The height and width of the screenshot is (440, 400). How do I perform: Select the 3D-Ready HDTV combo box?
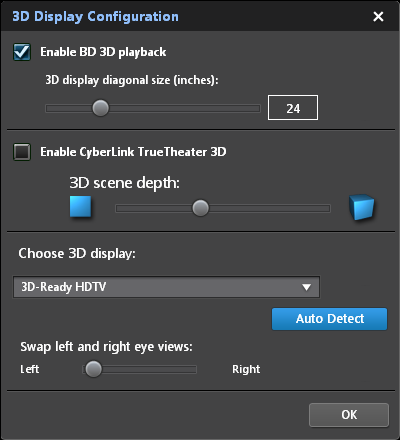point(166,287)
